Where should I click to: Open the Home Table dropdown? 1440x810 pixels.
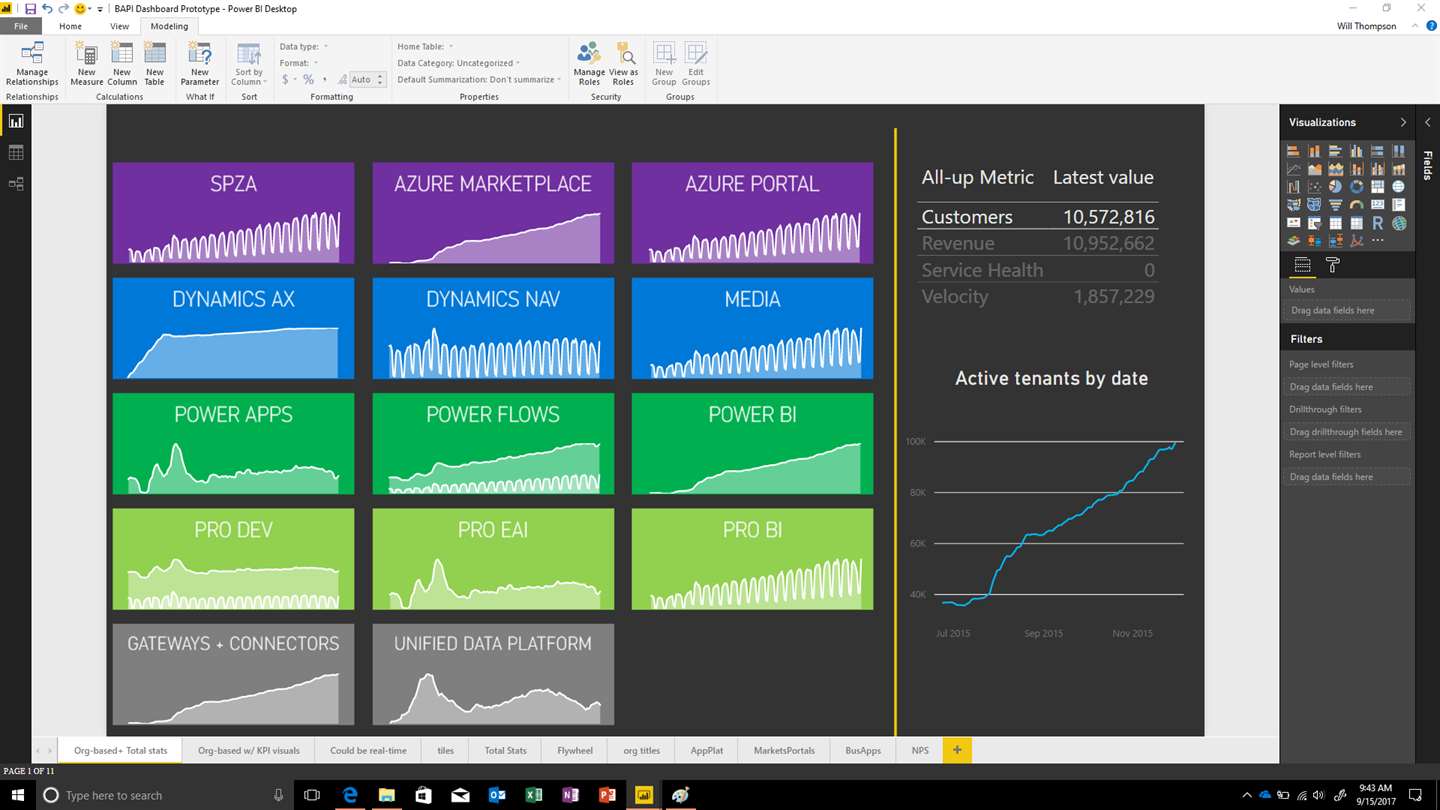425,46
